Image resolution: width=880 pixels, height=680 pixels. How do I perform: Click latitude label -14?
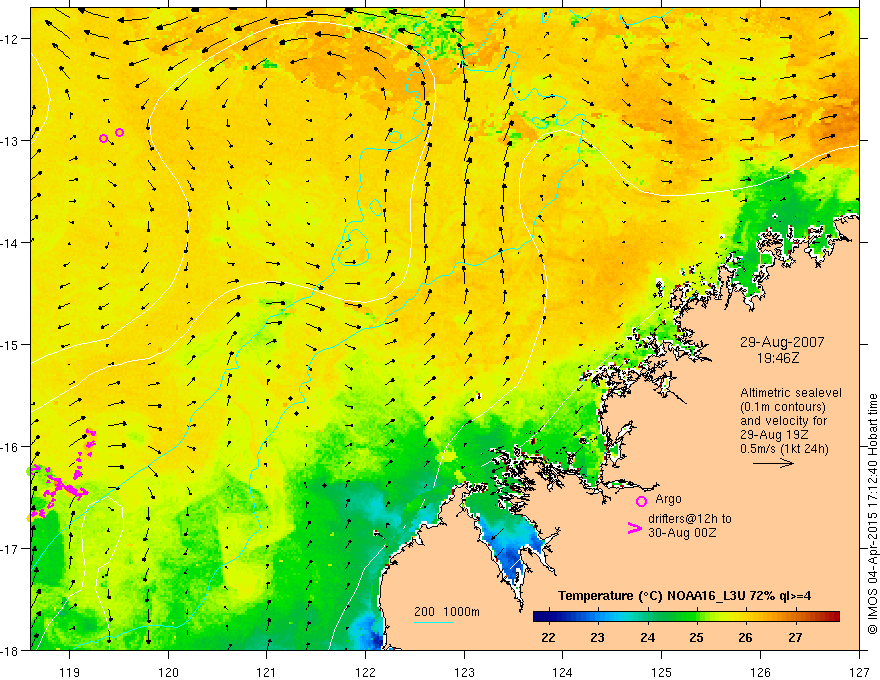[10, 243]
